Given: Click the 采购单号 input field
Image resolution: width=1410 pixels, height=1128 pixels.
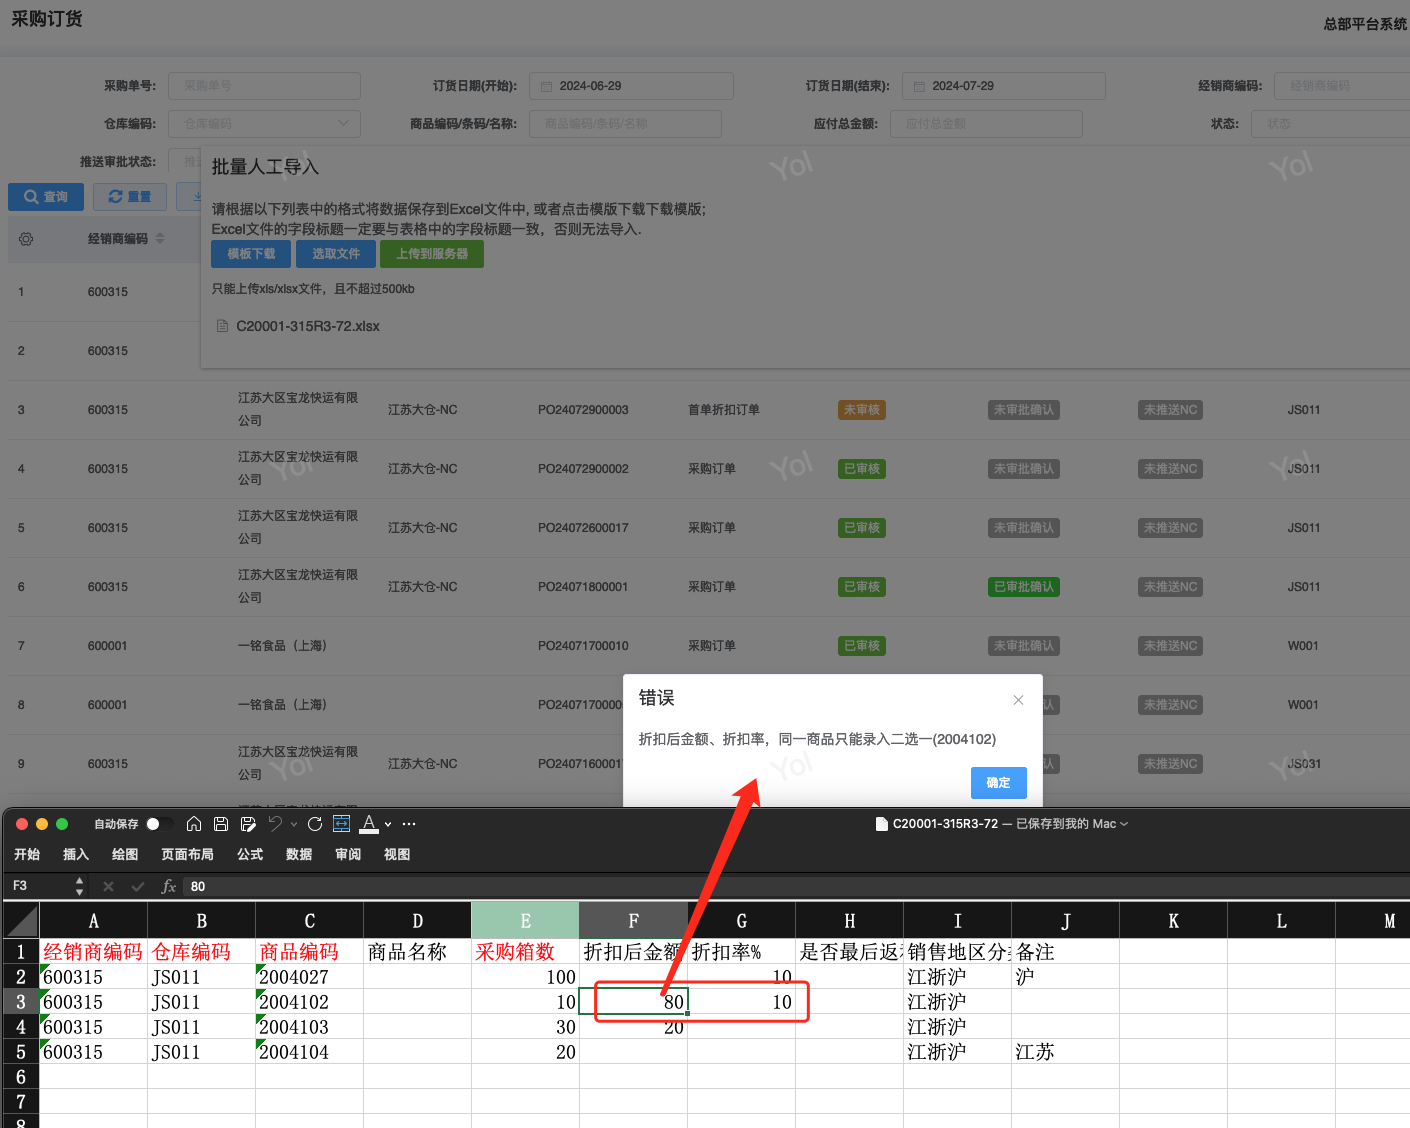Looking at the screenshot, I should click(x=264, y=86).
